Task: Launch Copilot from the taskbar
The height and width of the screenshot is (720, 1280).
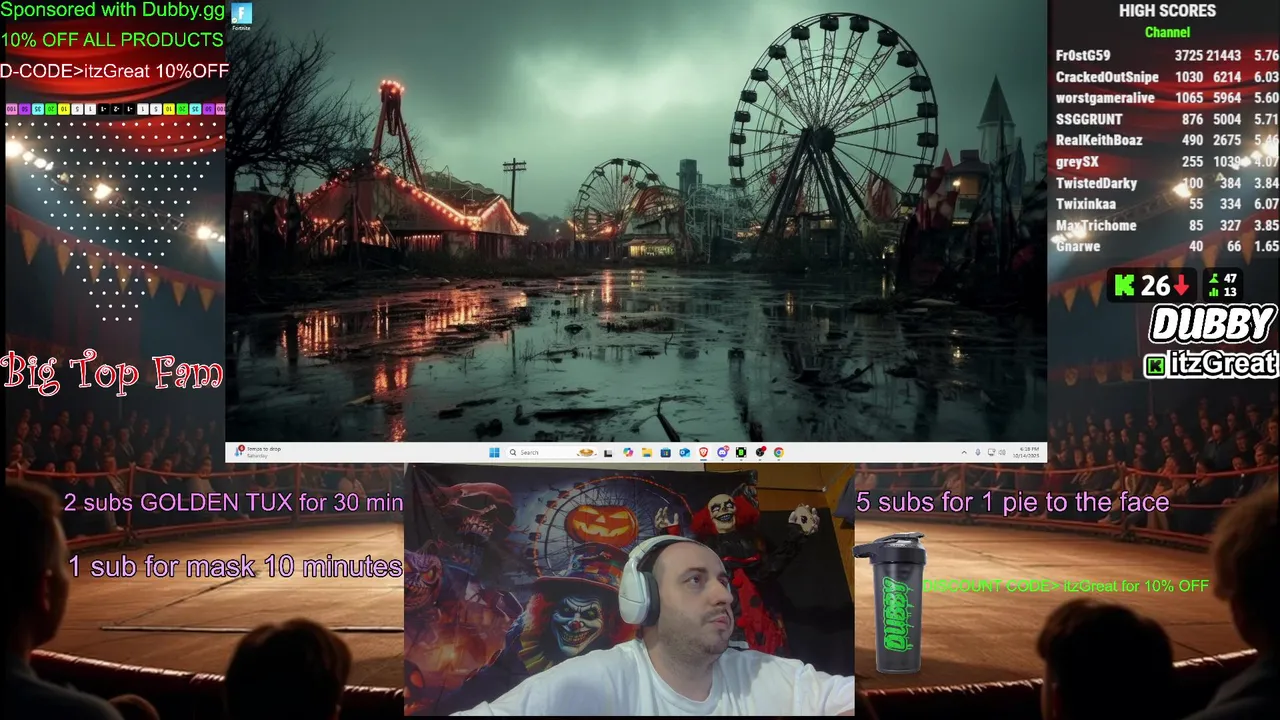Action: (628, 452)
